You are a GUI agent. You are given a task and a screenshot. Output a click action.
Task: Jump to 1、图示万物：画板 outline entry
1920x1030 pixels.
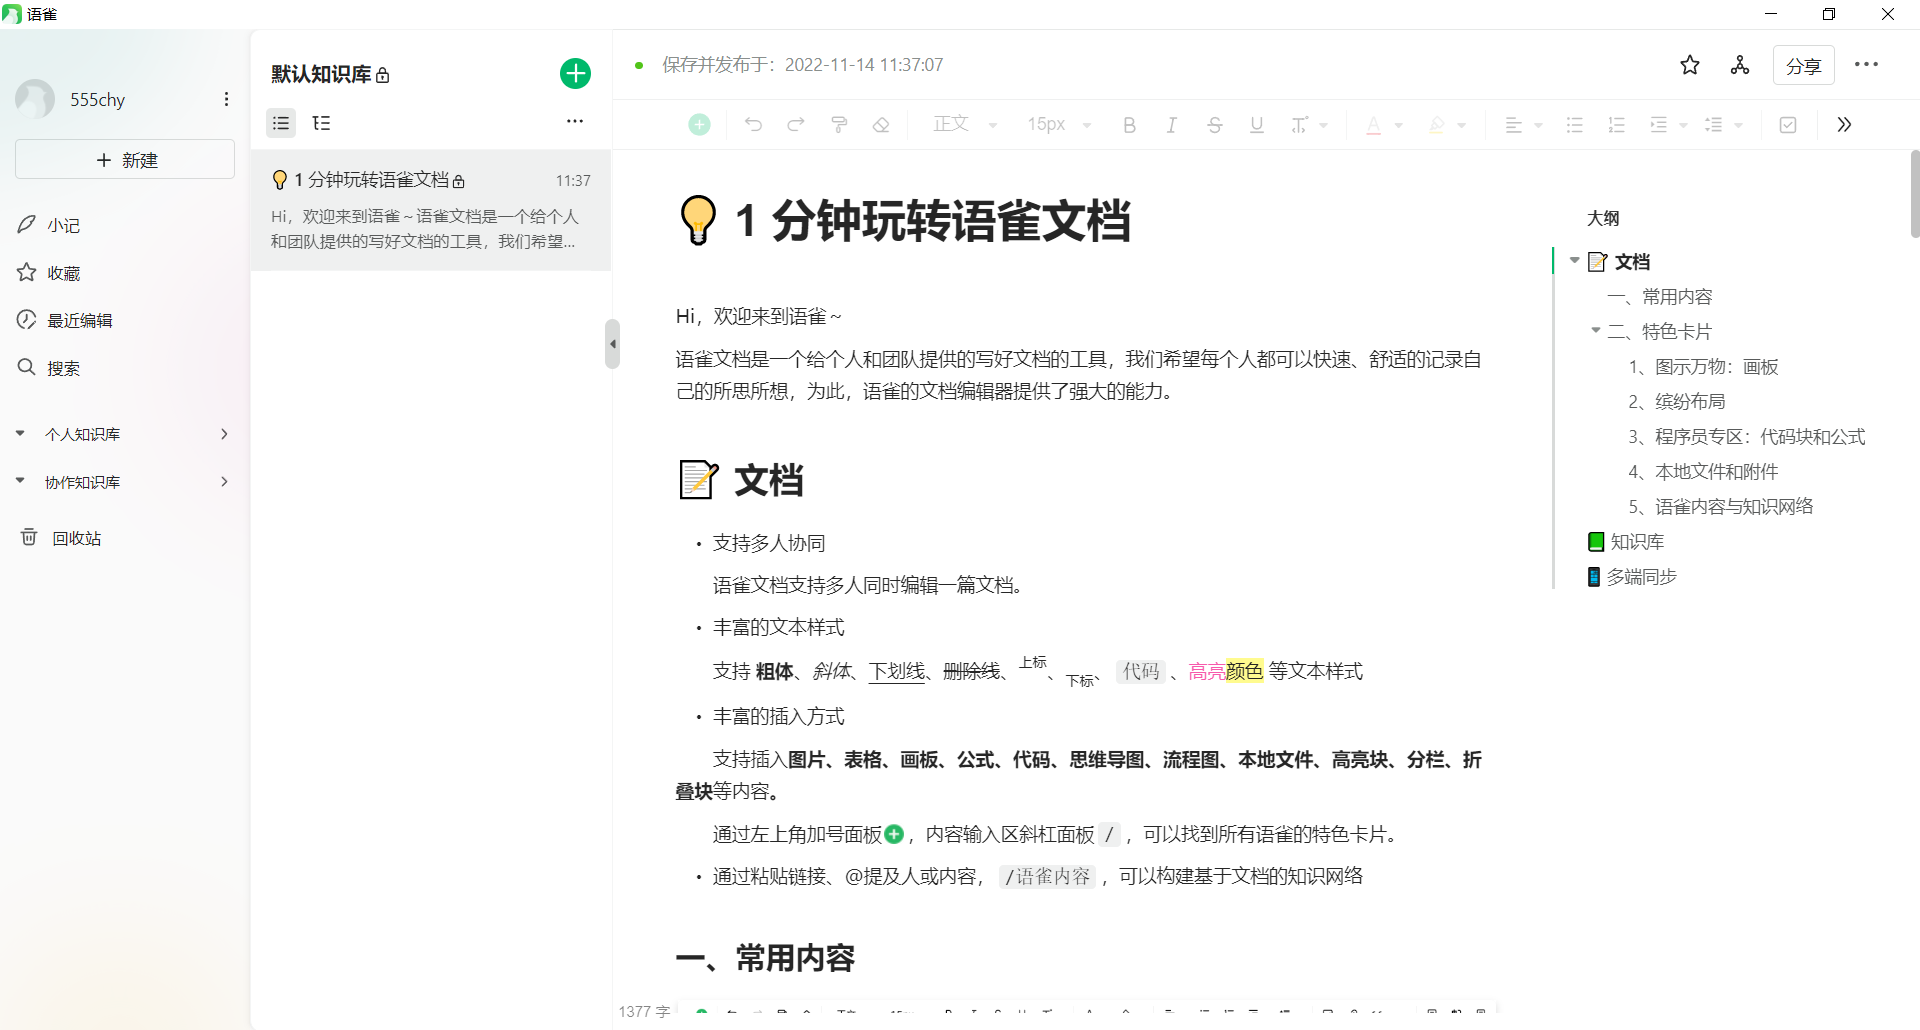click(1703, 367)
